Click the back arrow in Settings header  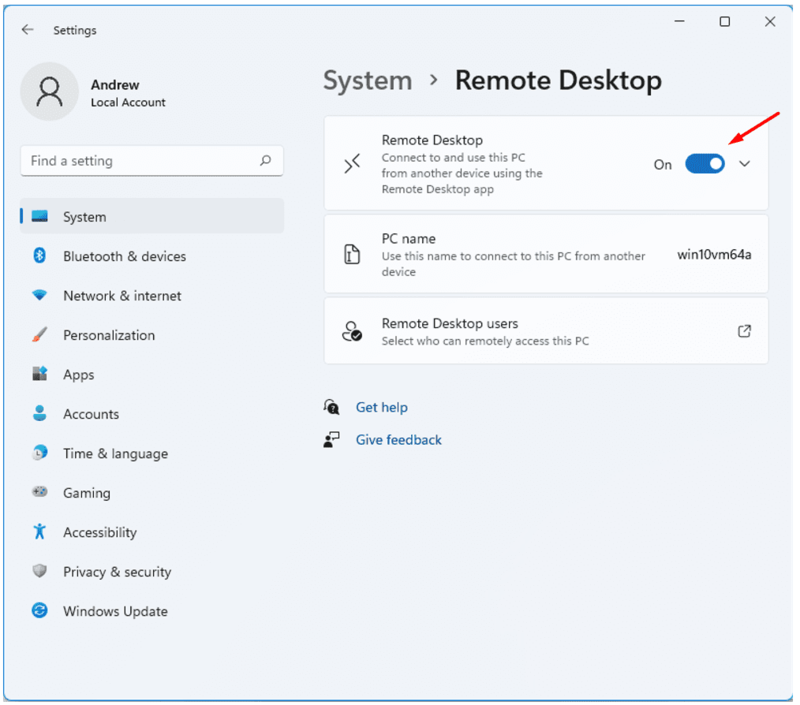pyautogui.click(x=28, y=30)
